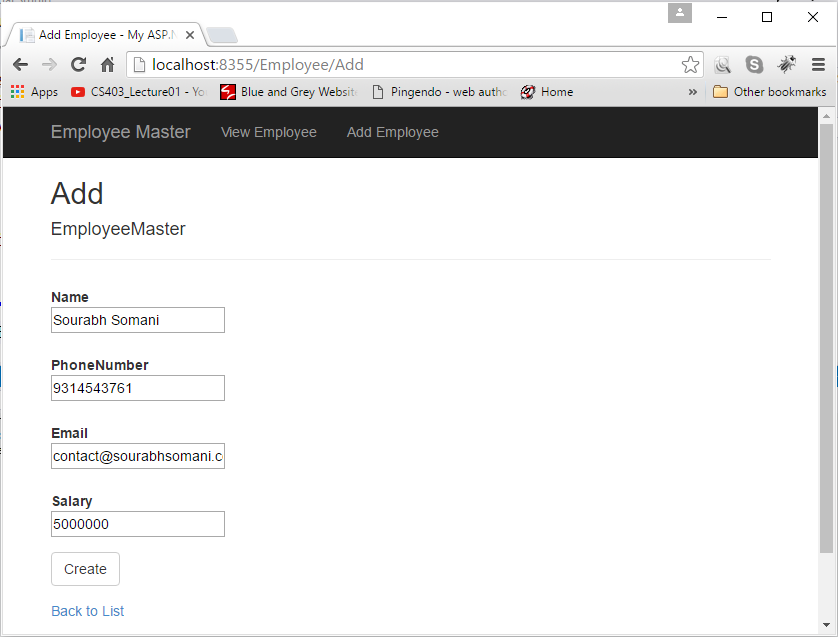Focus the Salary input field
838x637 pixels.
[138, 524]
